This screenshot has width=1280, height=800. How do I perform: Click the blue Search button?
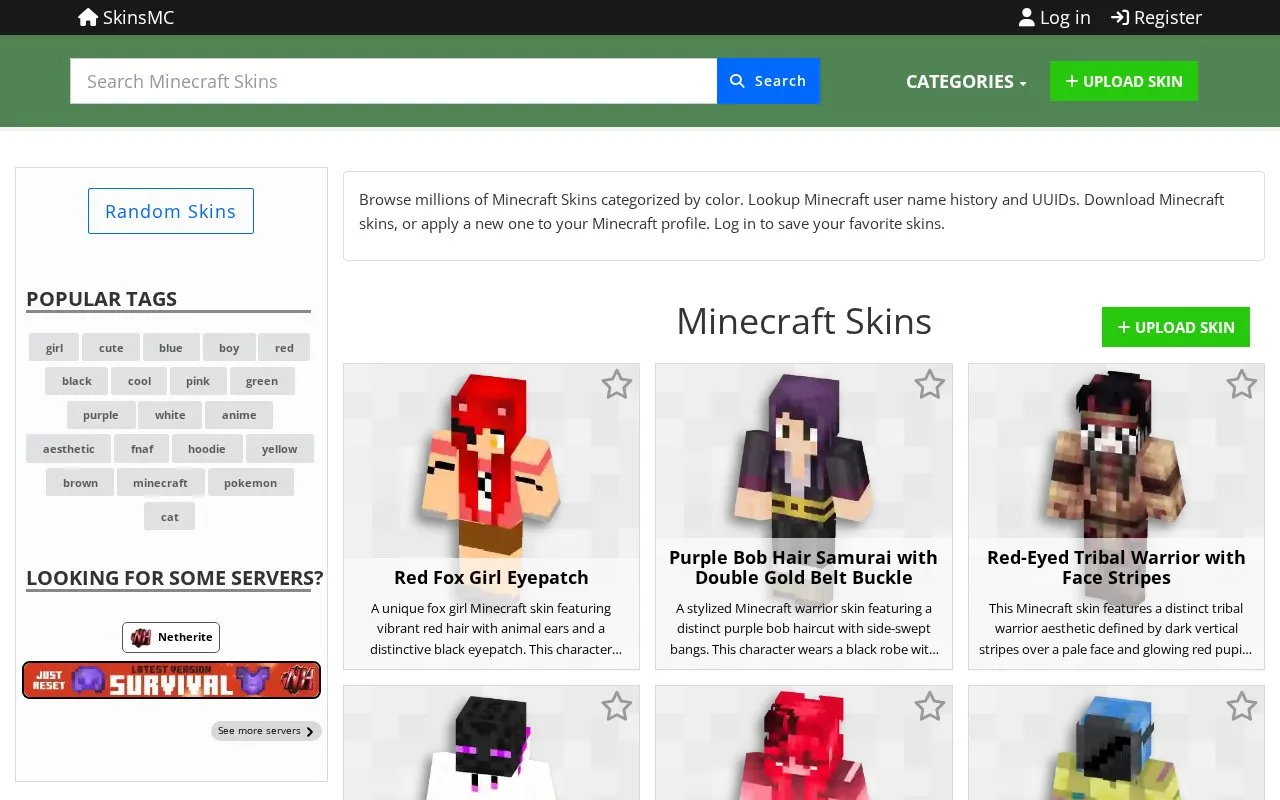pyautogui.click(x=768, y=81)
